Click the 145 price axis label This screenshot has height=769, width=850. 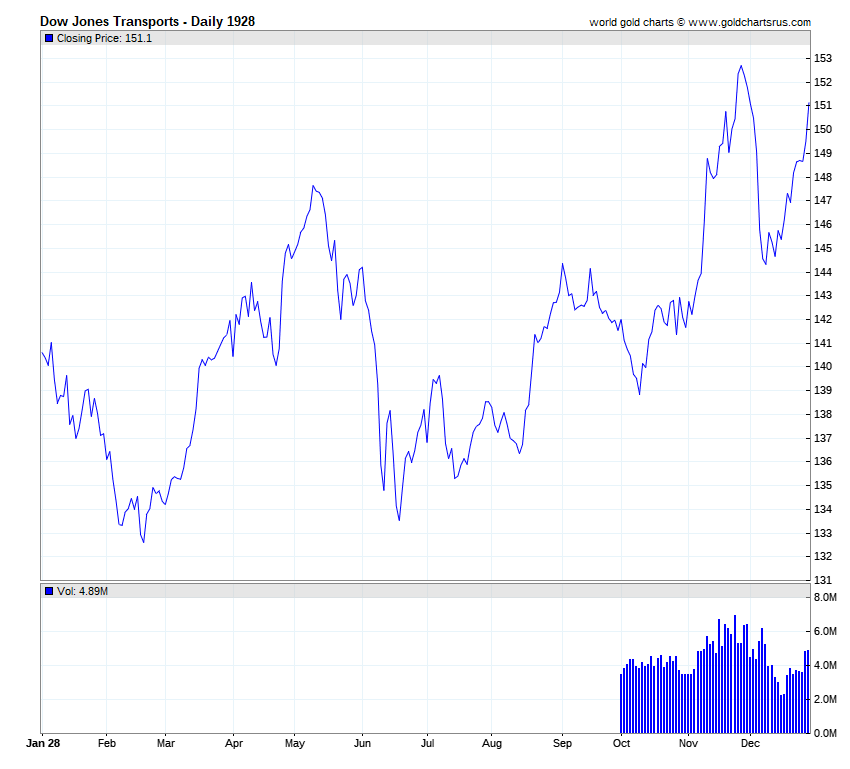[x=823, y=248]
